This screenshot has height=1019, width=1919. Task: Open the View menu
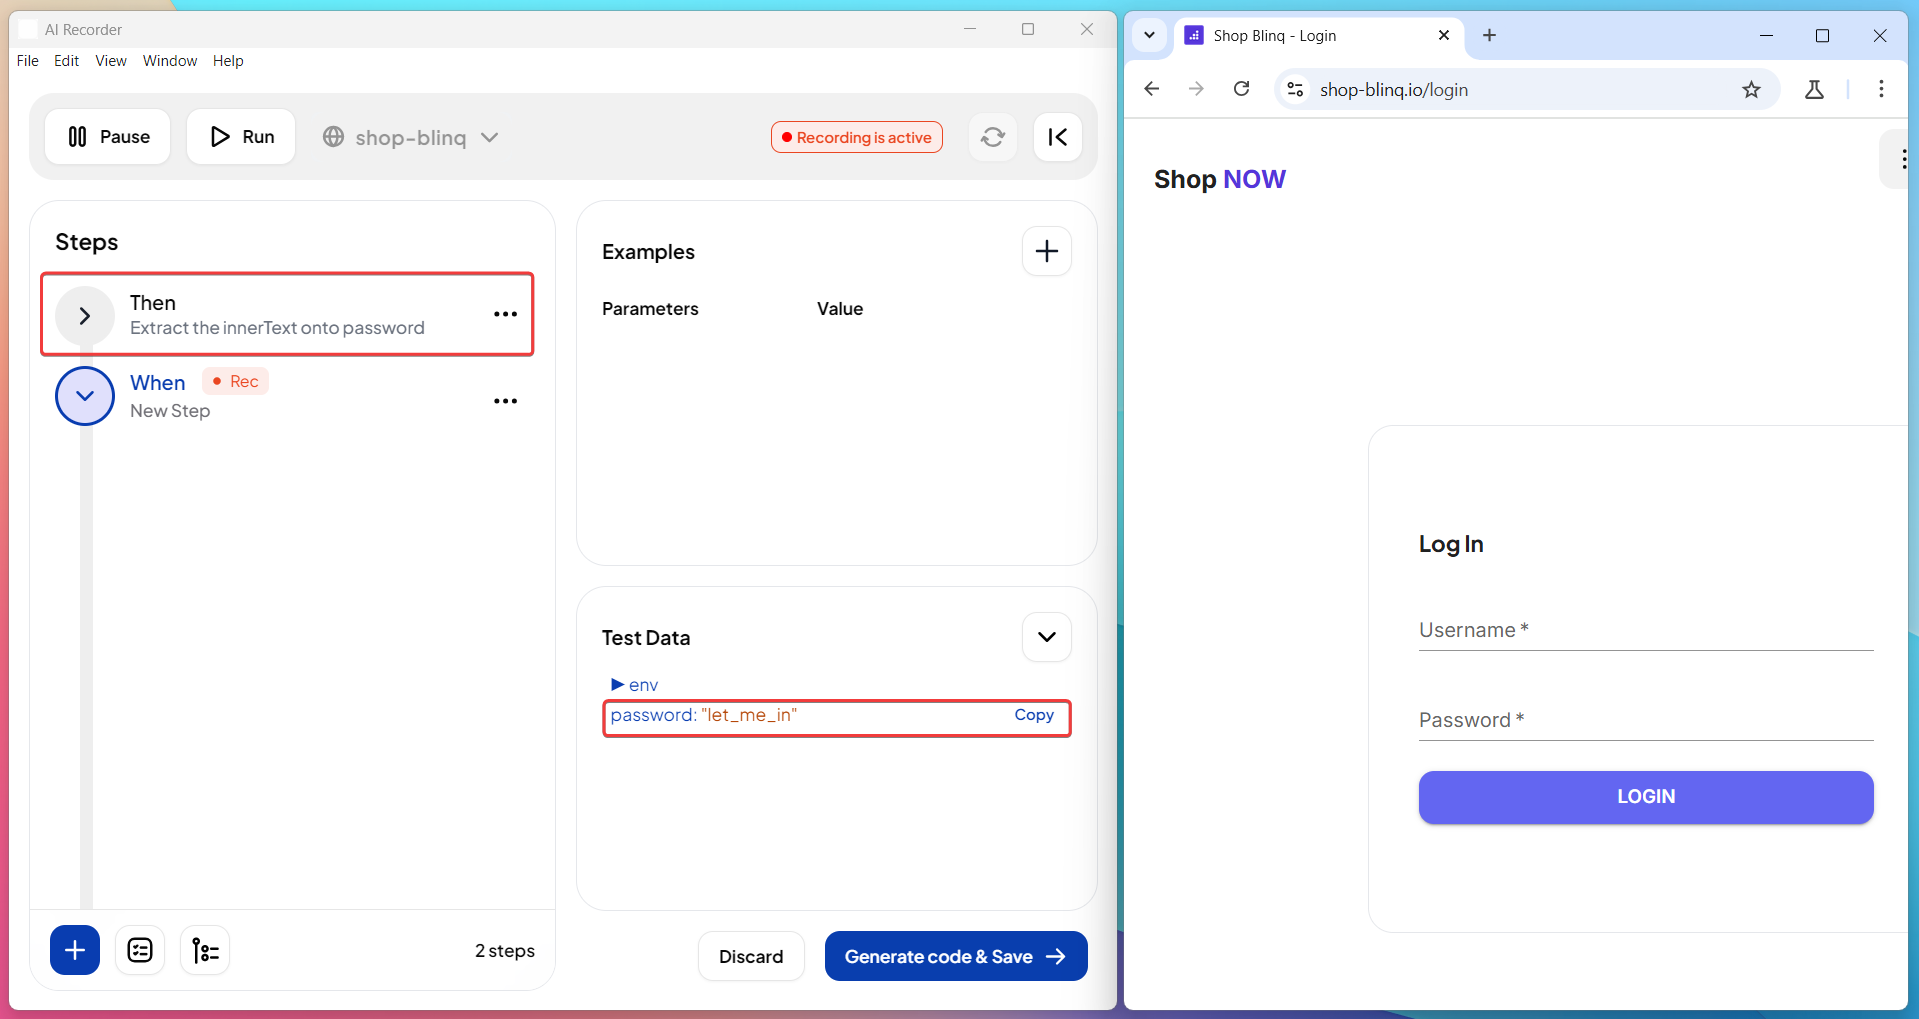(x=111, y=61)
